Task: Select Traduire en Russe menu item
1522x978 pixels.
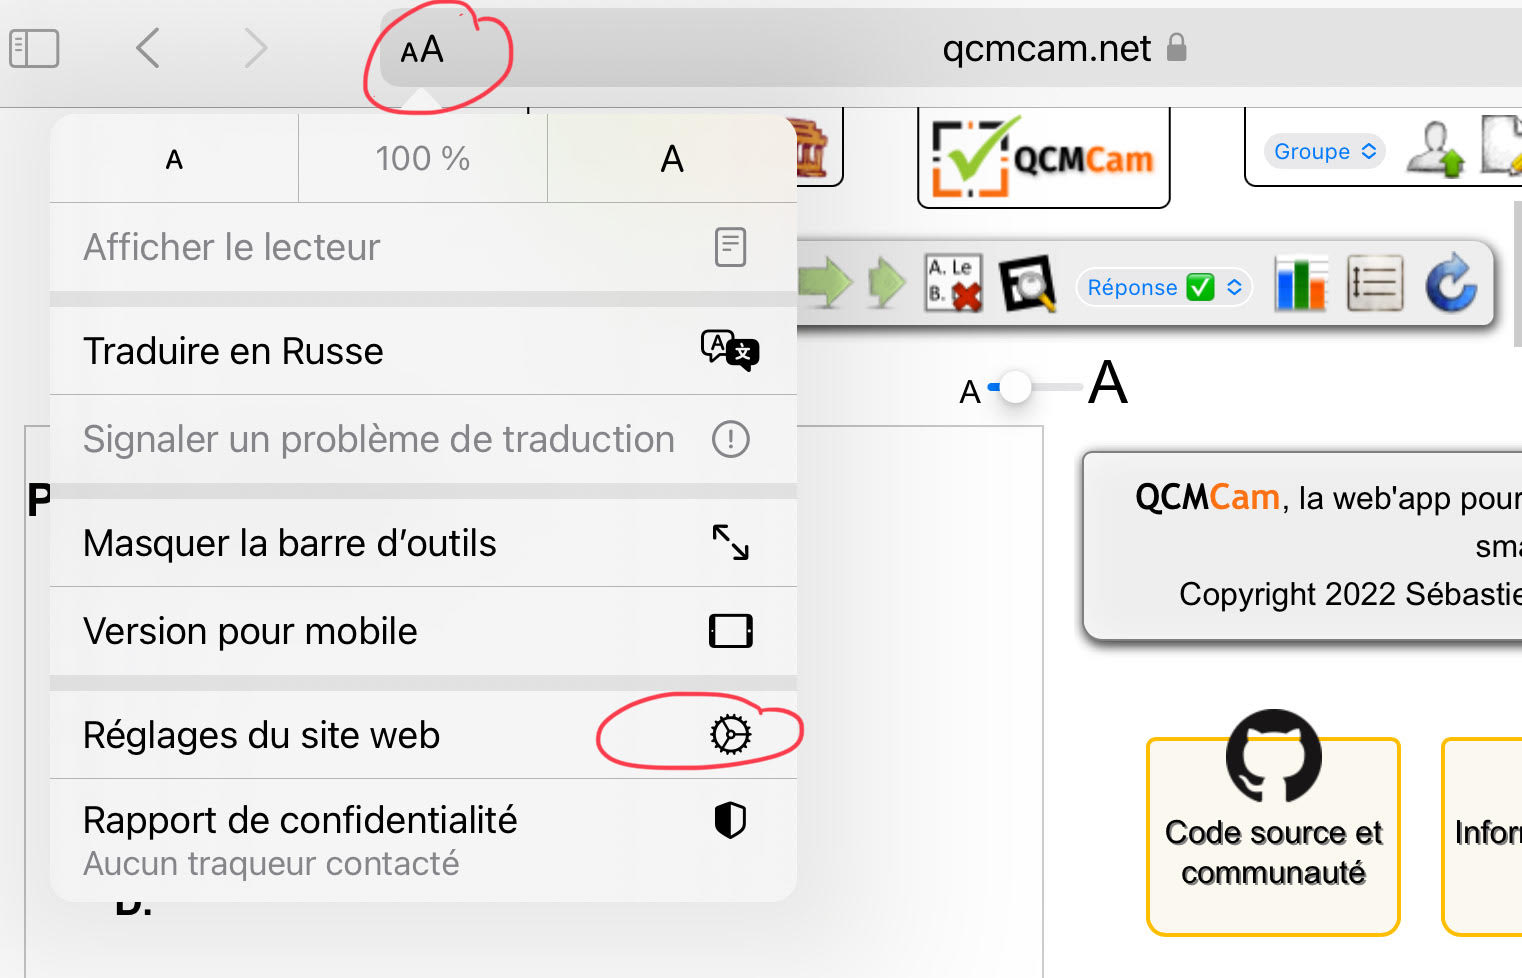Action: point(423,351)
